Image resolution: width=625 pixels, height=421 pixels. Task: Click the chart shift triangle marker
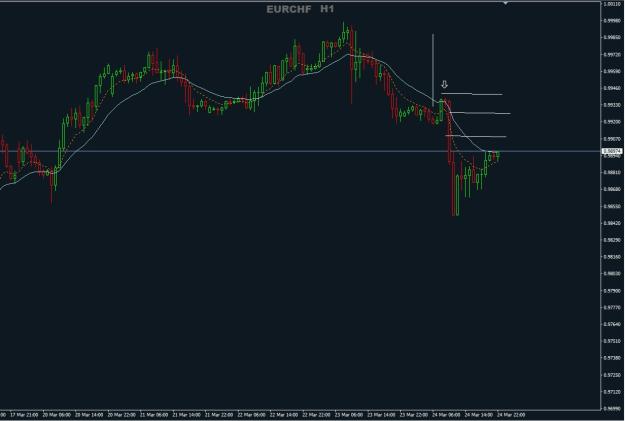coord(505,3)
